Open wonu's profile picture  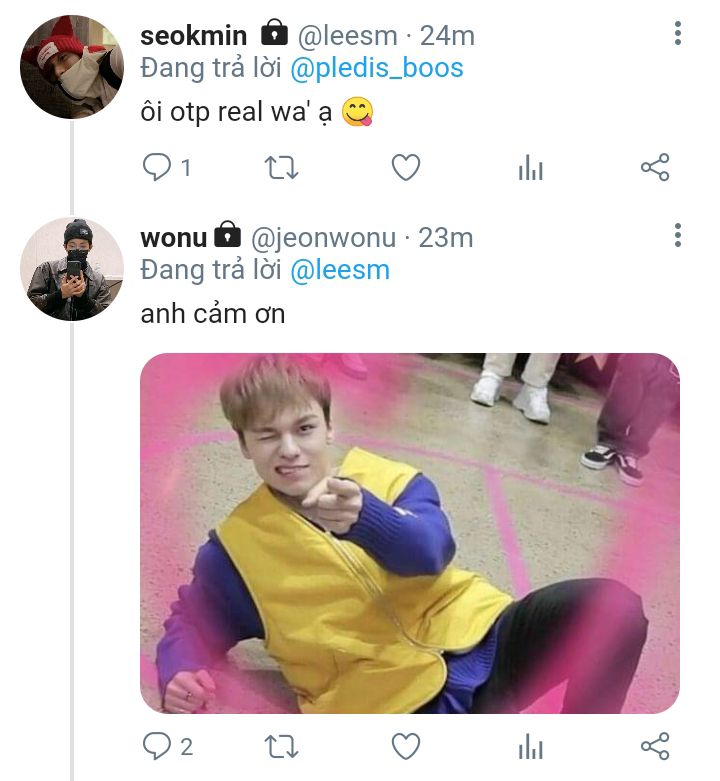coord(70,268)
